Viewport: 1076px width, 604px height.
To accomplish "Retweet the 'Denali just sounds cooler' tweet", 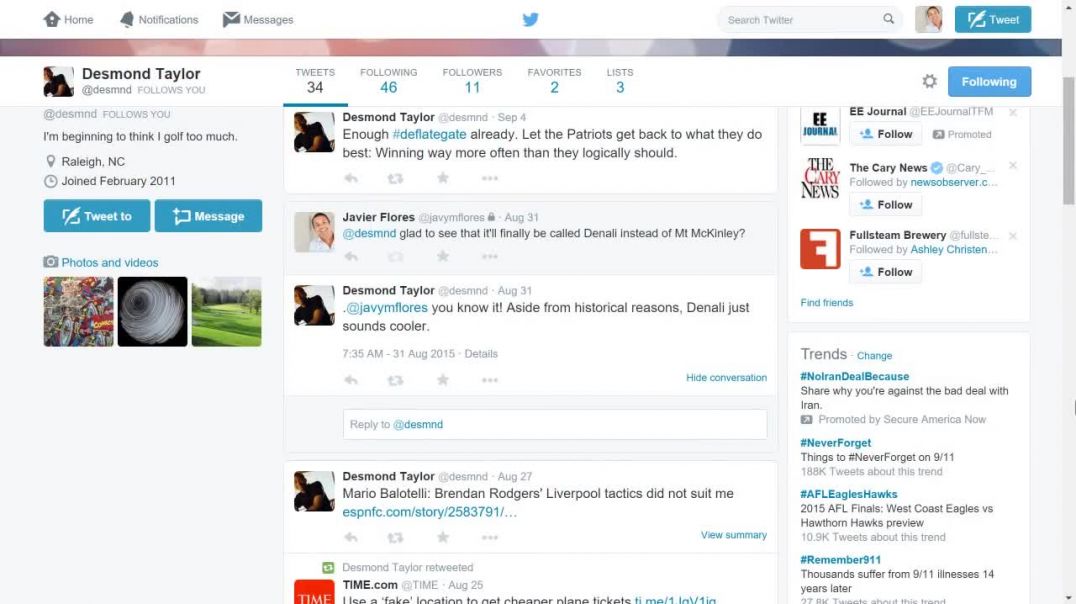I will pyautogui.click(x=395, y=380).
